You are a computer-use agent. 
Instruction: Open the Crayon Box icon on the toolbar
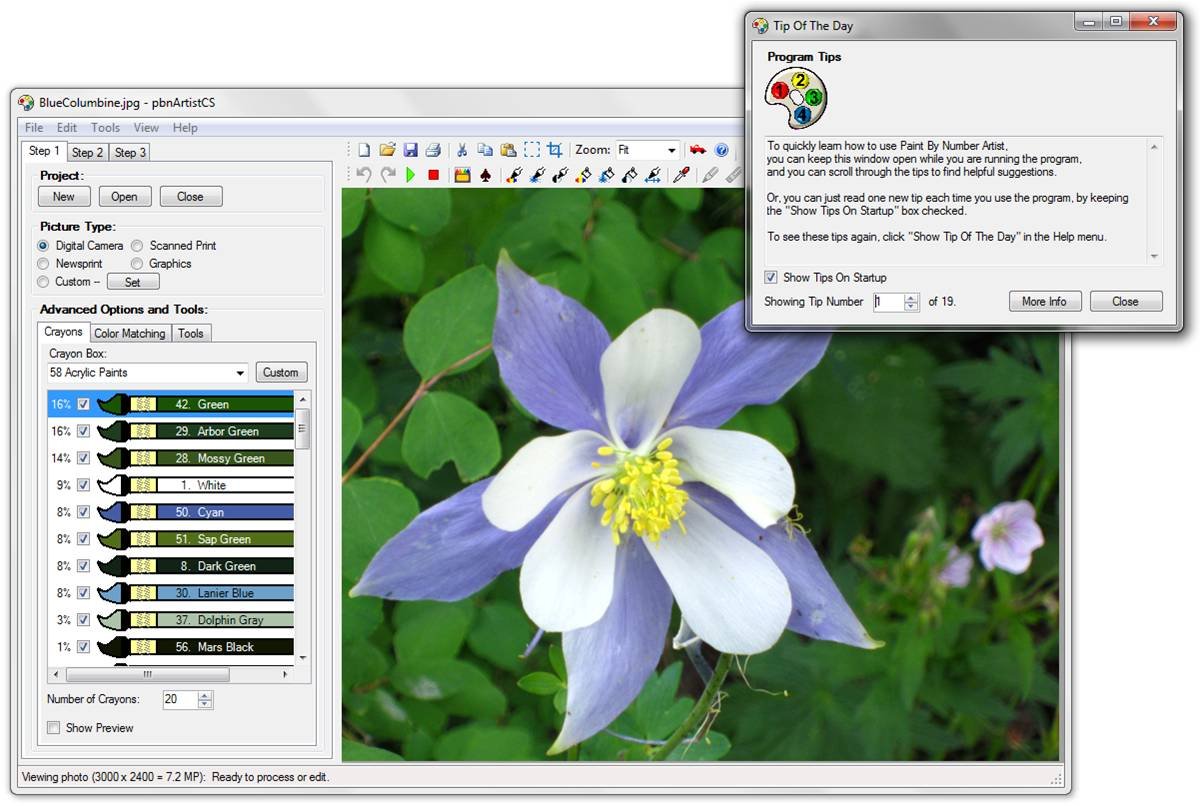(461, 175)
